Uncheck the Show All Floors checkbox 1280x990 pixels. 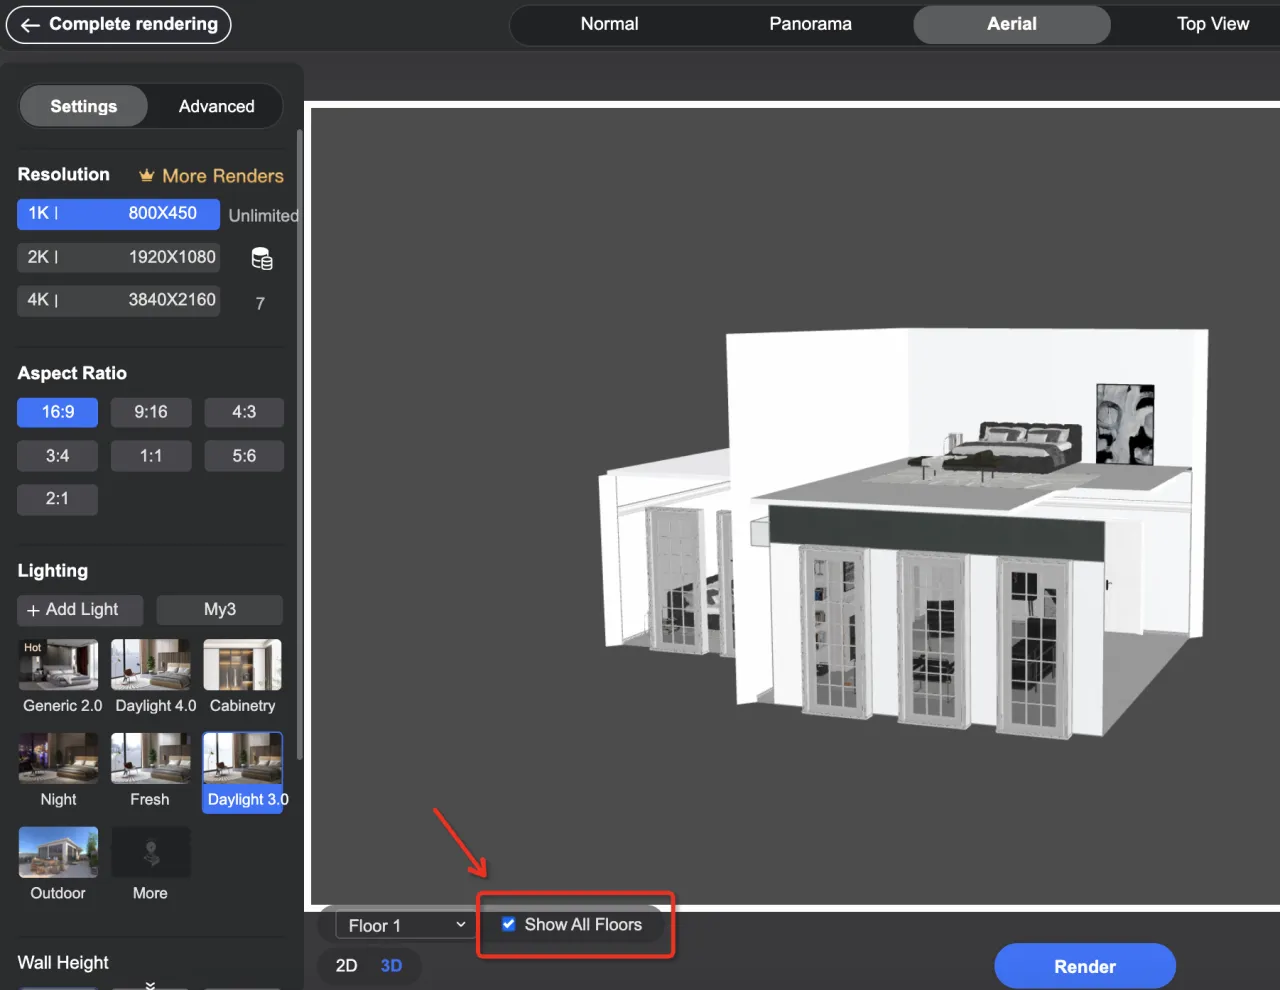click(x=508, y=924)
